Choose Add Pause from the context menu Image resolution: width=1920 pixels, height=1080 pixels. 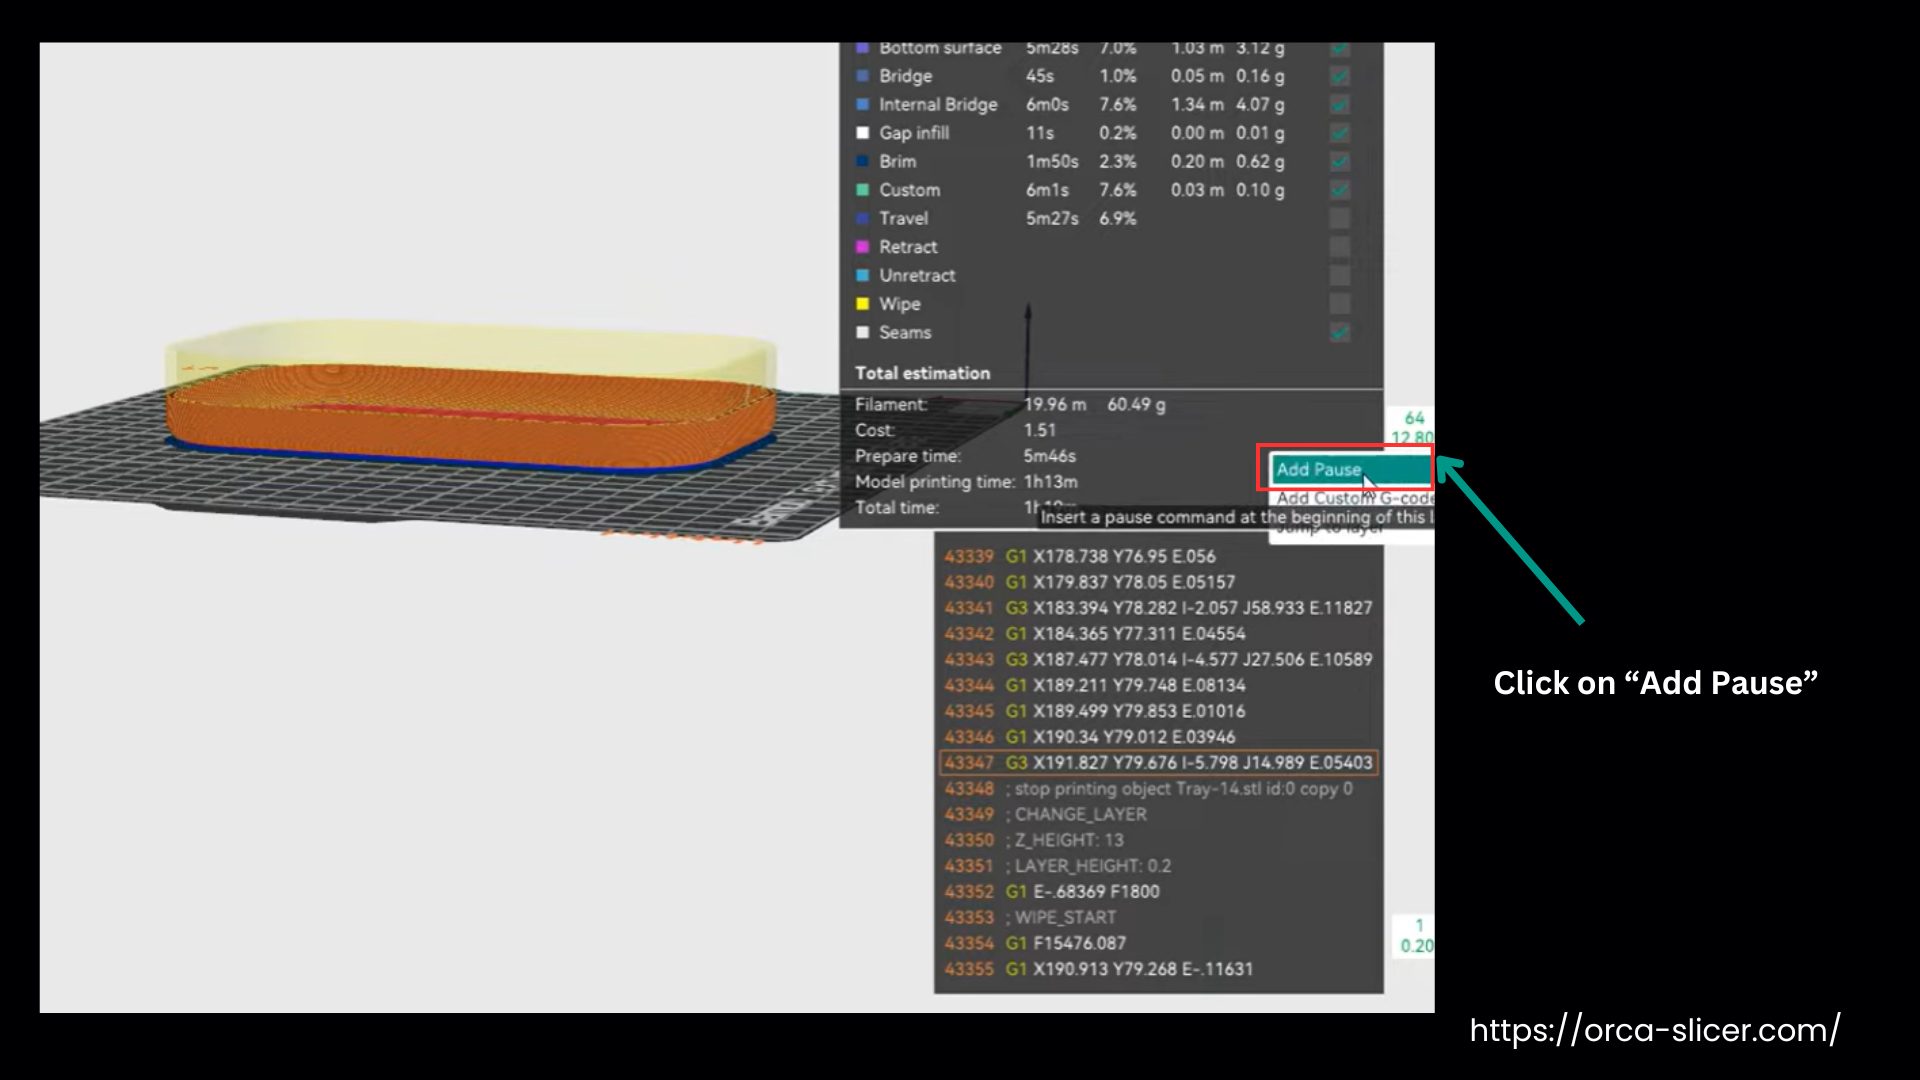point(1351,469)
